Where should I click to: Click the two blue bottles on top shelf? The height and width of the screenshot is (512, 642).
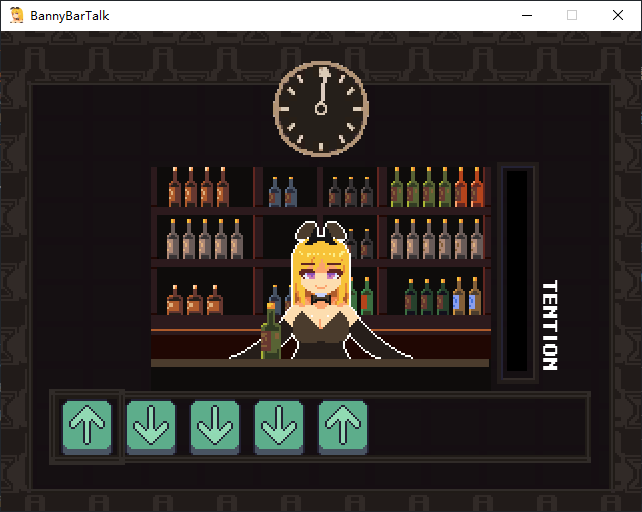coord(283,192)
